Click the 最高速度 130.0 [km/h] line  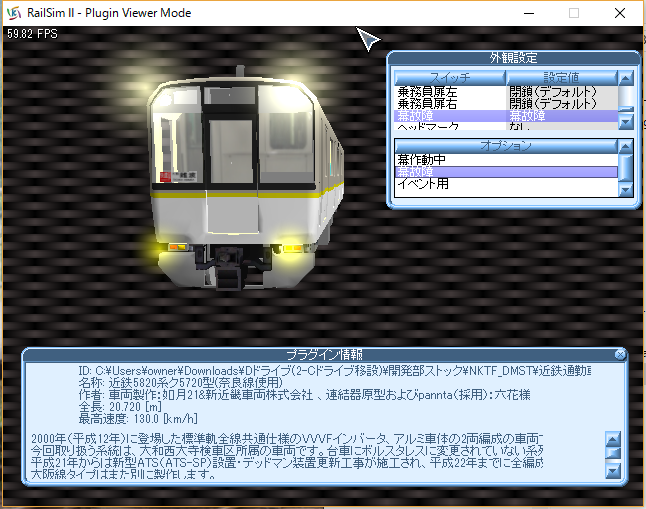[138, 419]
